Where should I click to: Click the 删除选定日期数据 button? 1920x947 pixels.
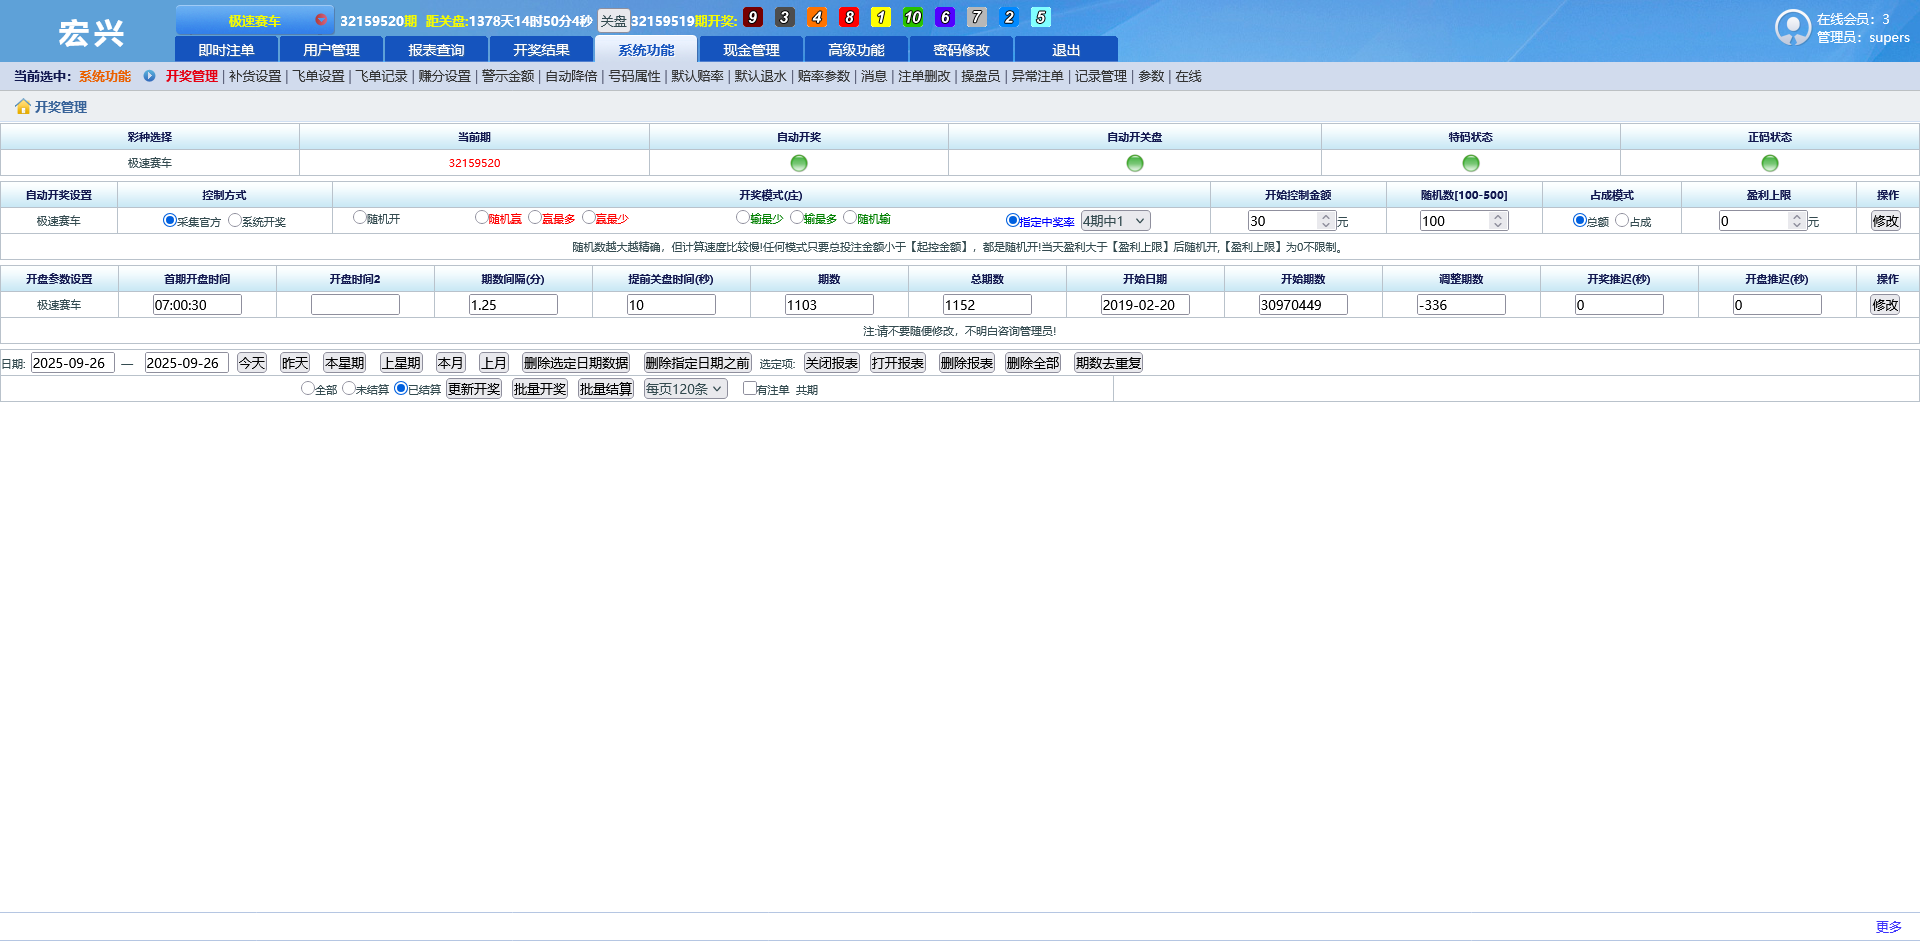pyautogui.click(x=576, y=363)
